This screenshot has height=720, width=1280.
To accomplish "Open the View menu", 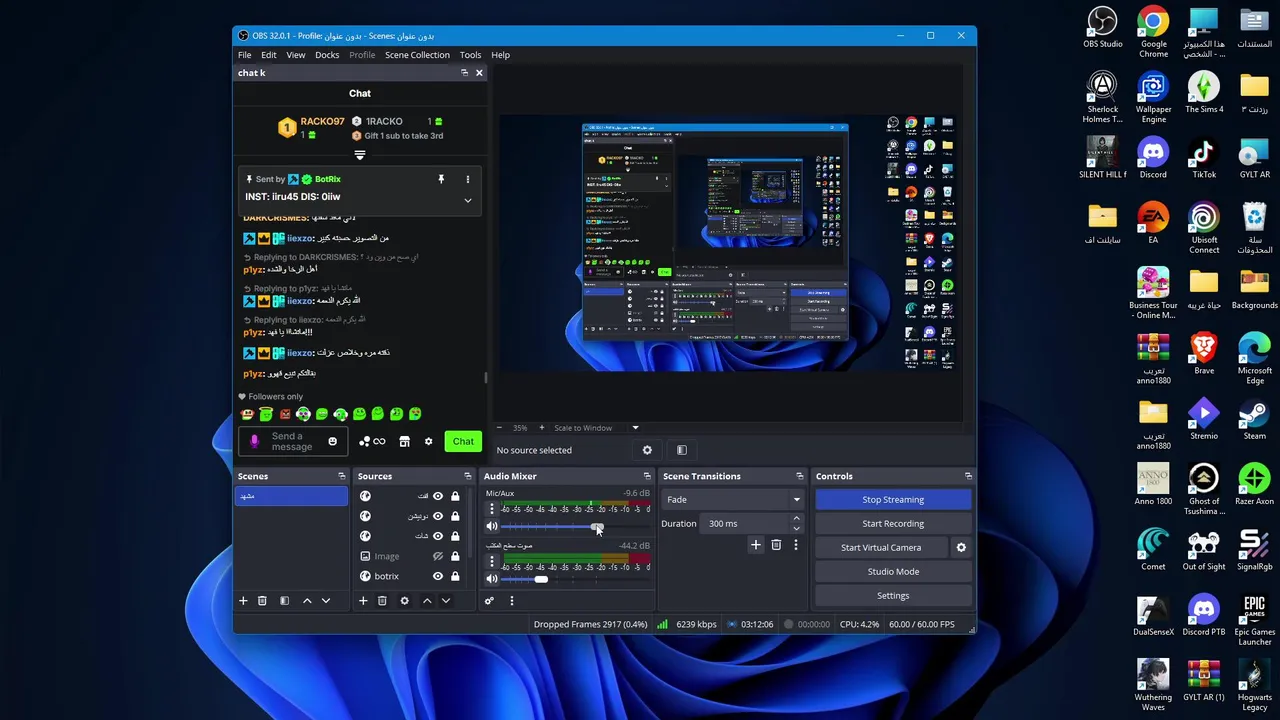I will tap(296, 55).
